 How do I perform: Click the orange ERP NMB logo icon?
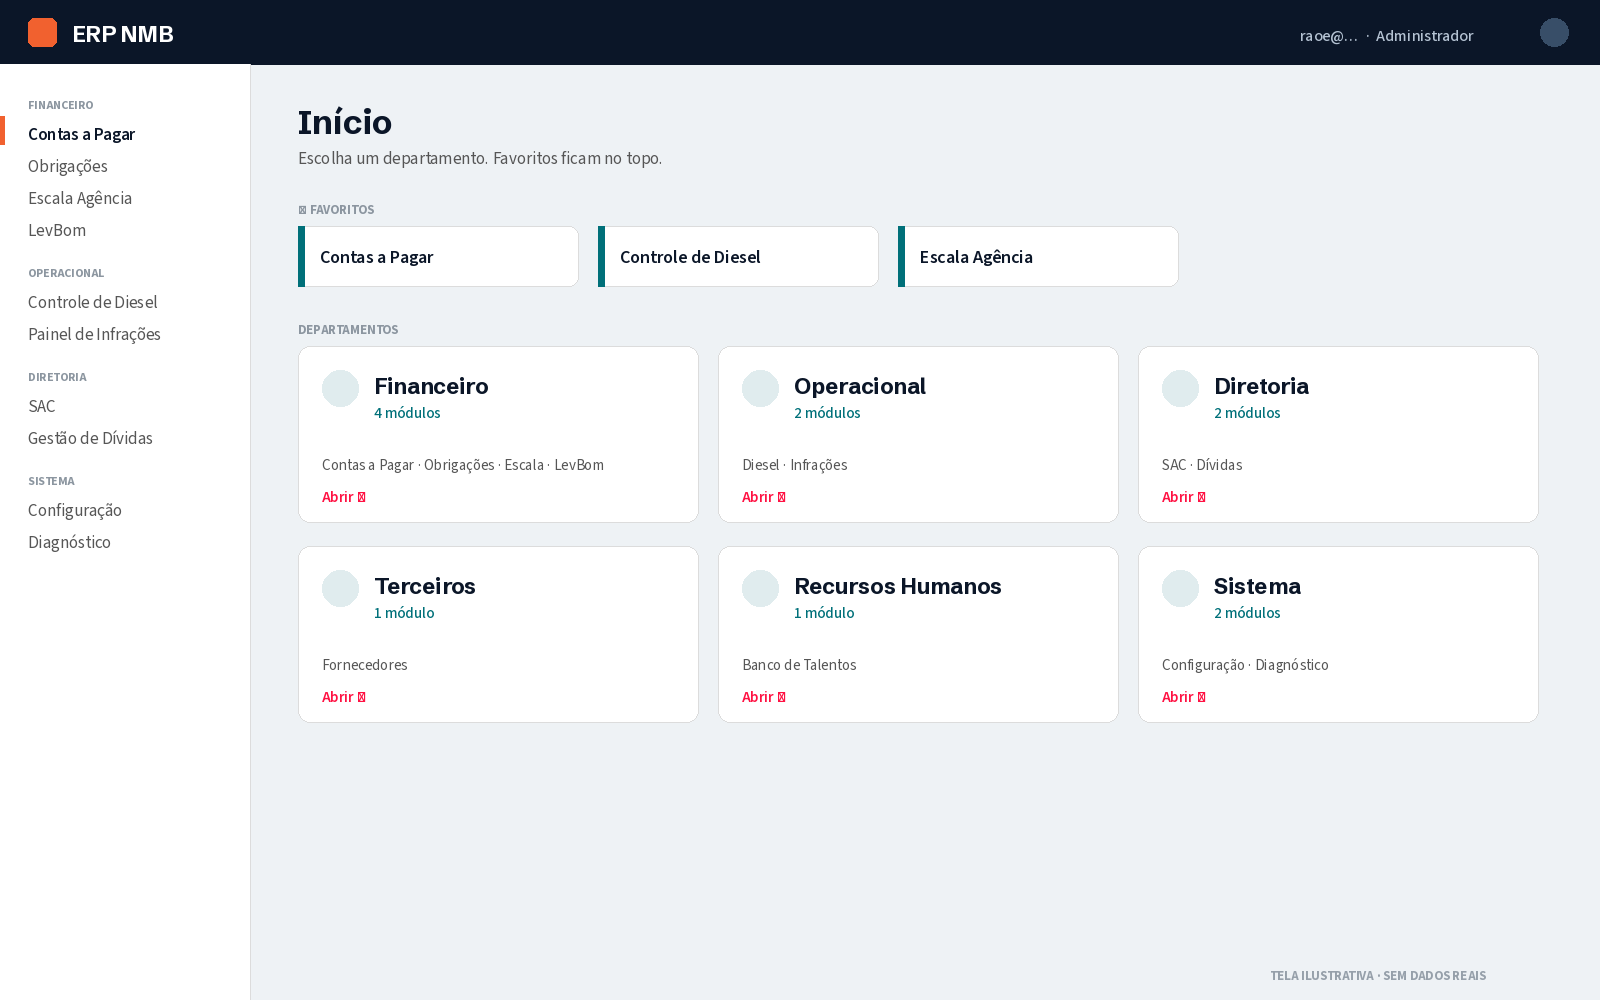42,33
